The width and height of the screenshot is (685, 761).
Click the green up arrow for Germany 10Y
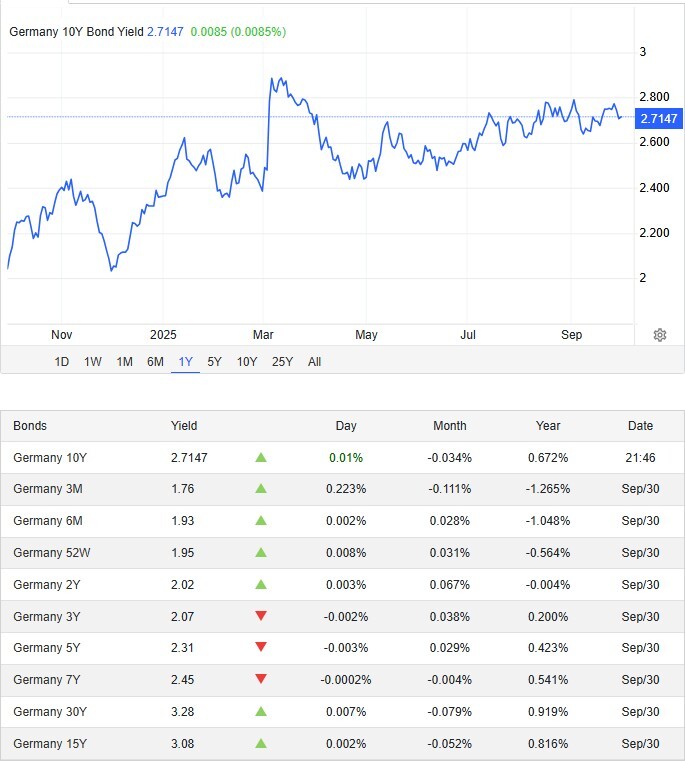point(261,457)
